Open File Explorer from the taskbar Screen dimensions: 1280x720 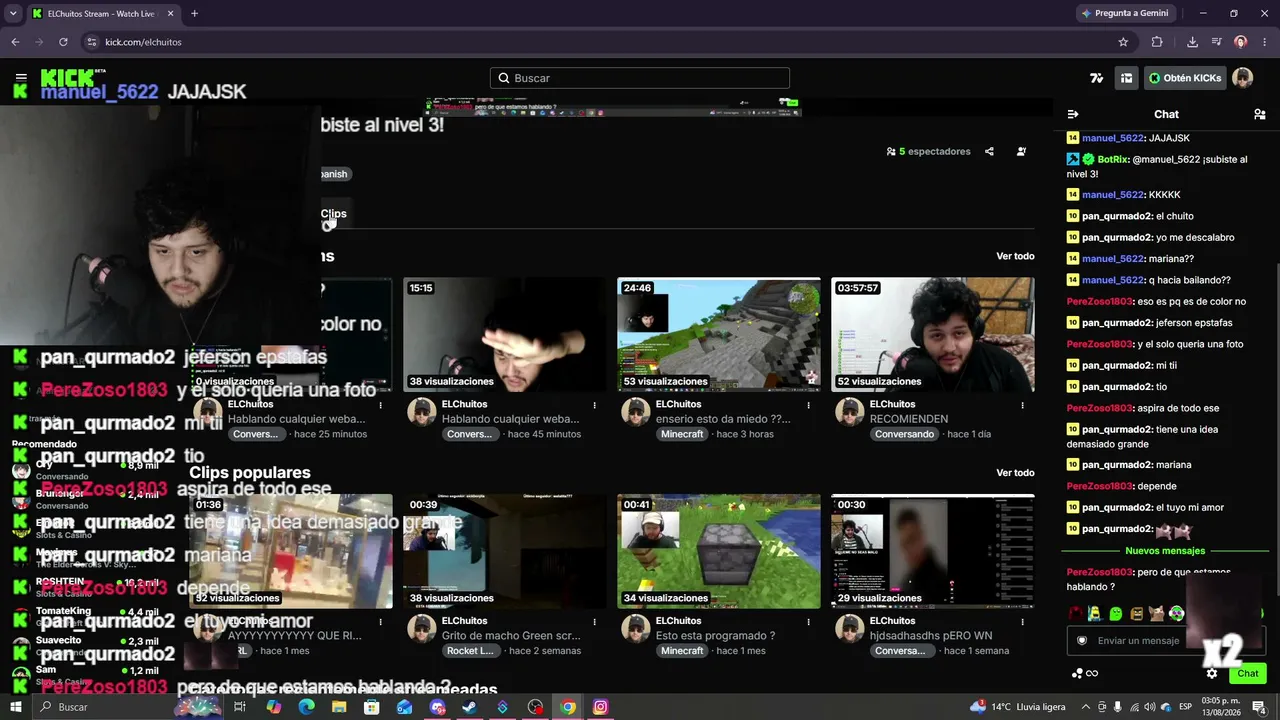pos(339,707)
